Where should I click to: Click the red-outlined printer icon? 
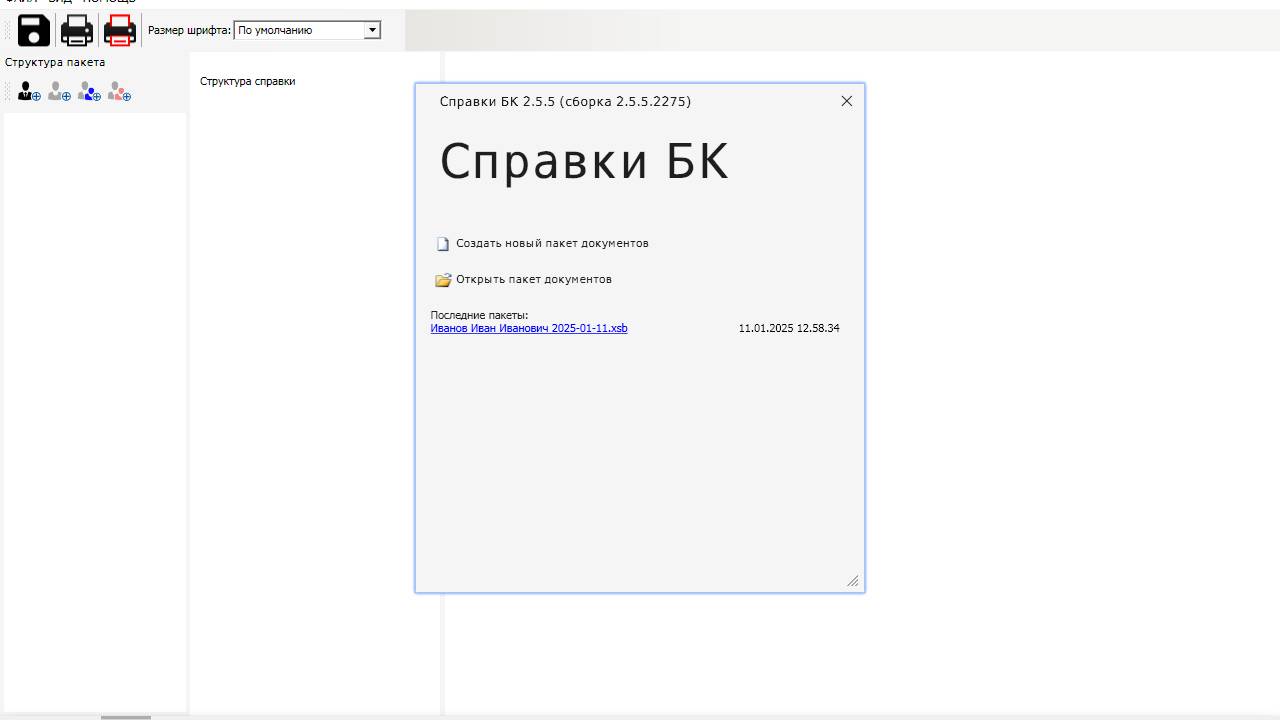pos(120,31)
